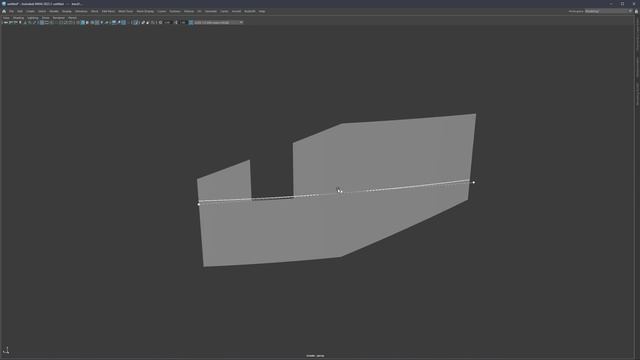
Task: Open the Generate menu
Action: 211,11
